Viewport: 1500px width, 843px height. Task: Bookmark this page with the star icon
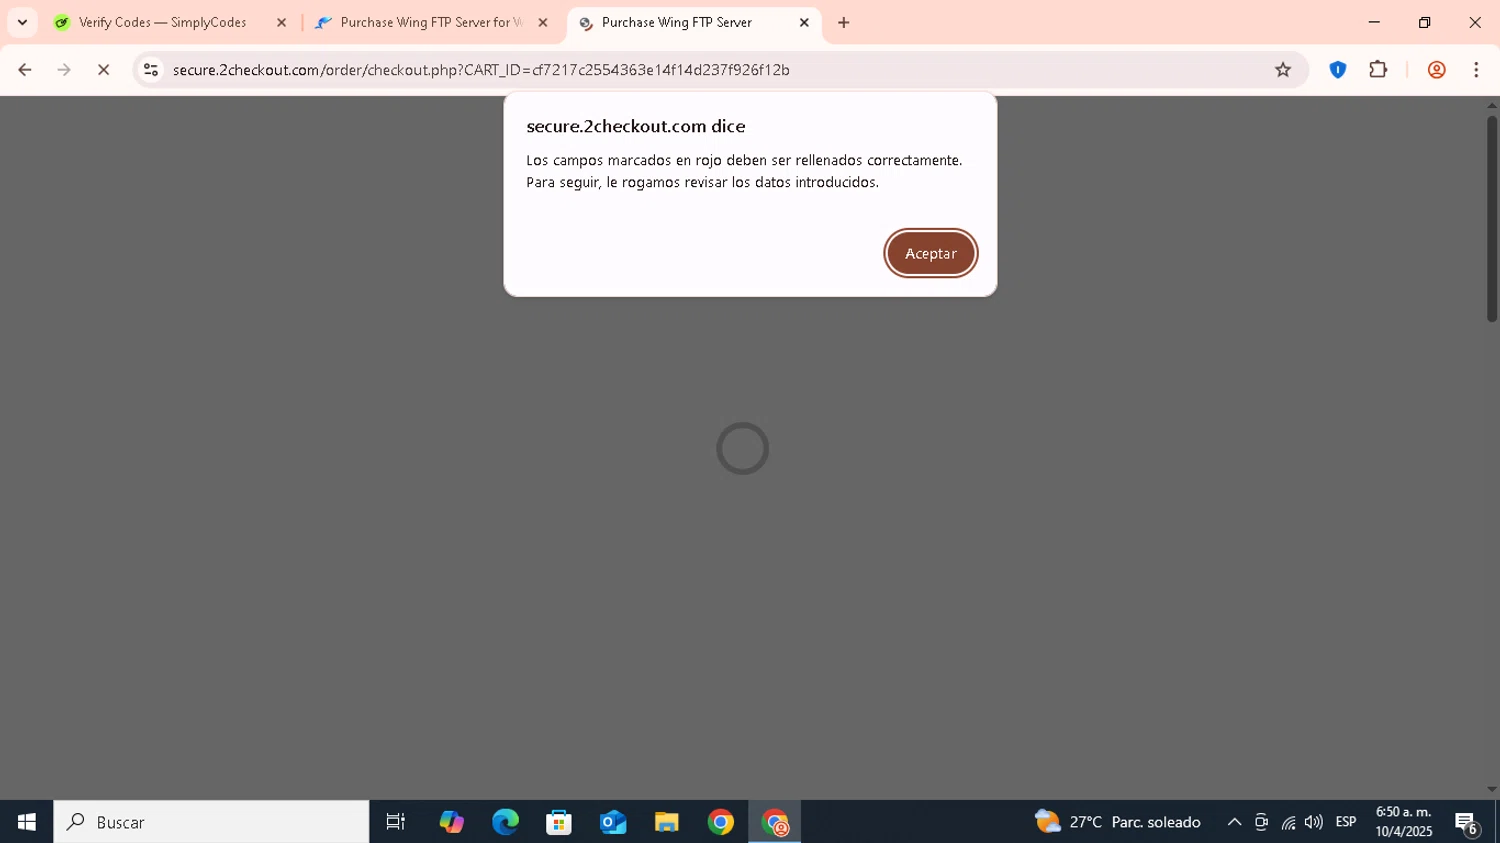pos(1283,69)
